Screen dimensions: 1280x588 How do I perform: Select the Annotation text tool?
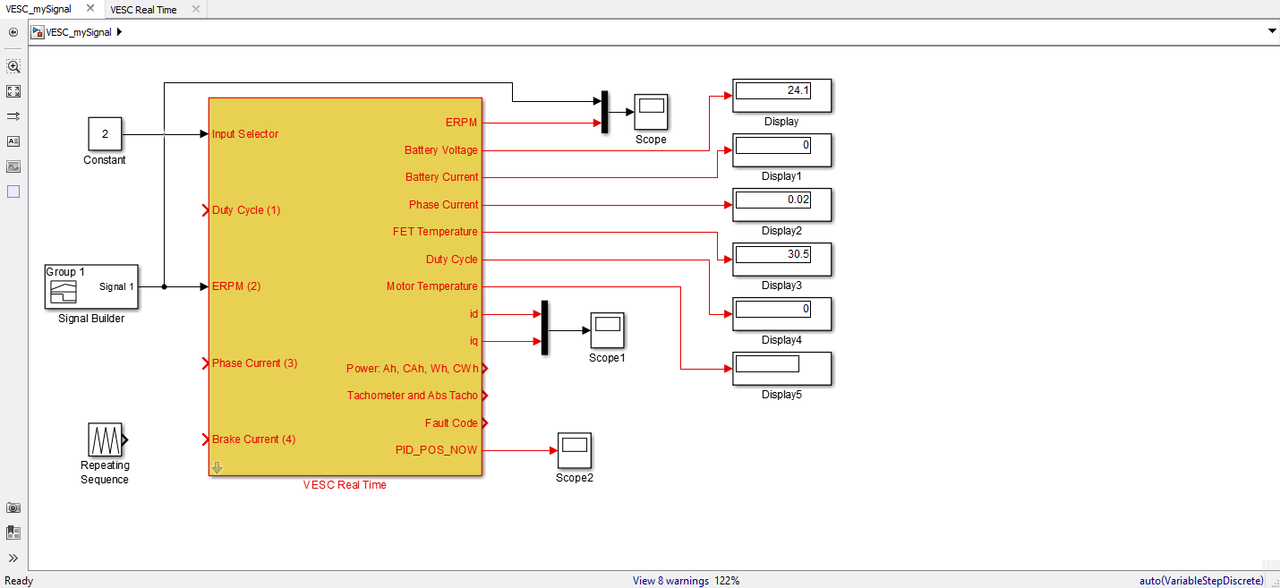click(13, 141)
